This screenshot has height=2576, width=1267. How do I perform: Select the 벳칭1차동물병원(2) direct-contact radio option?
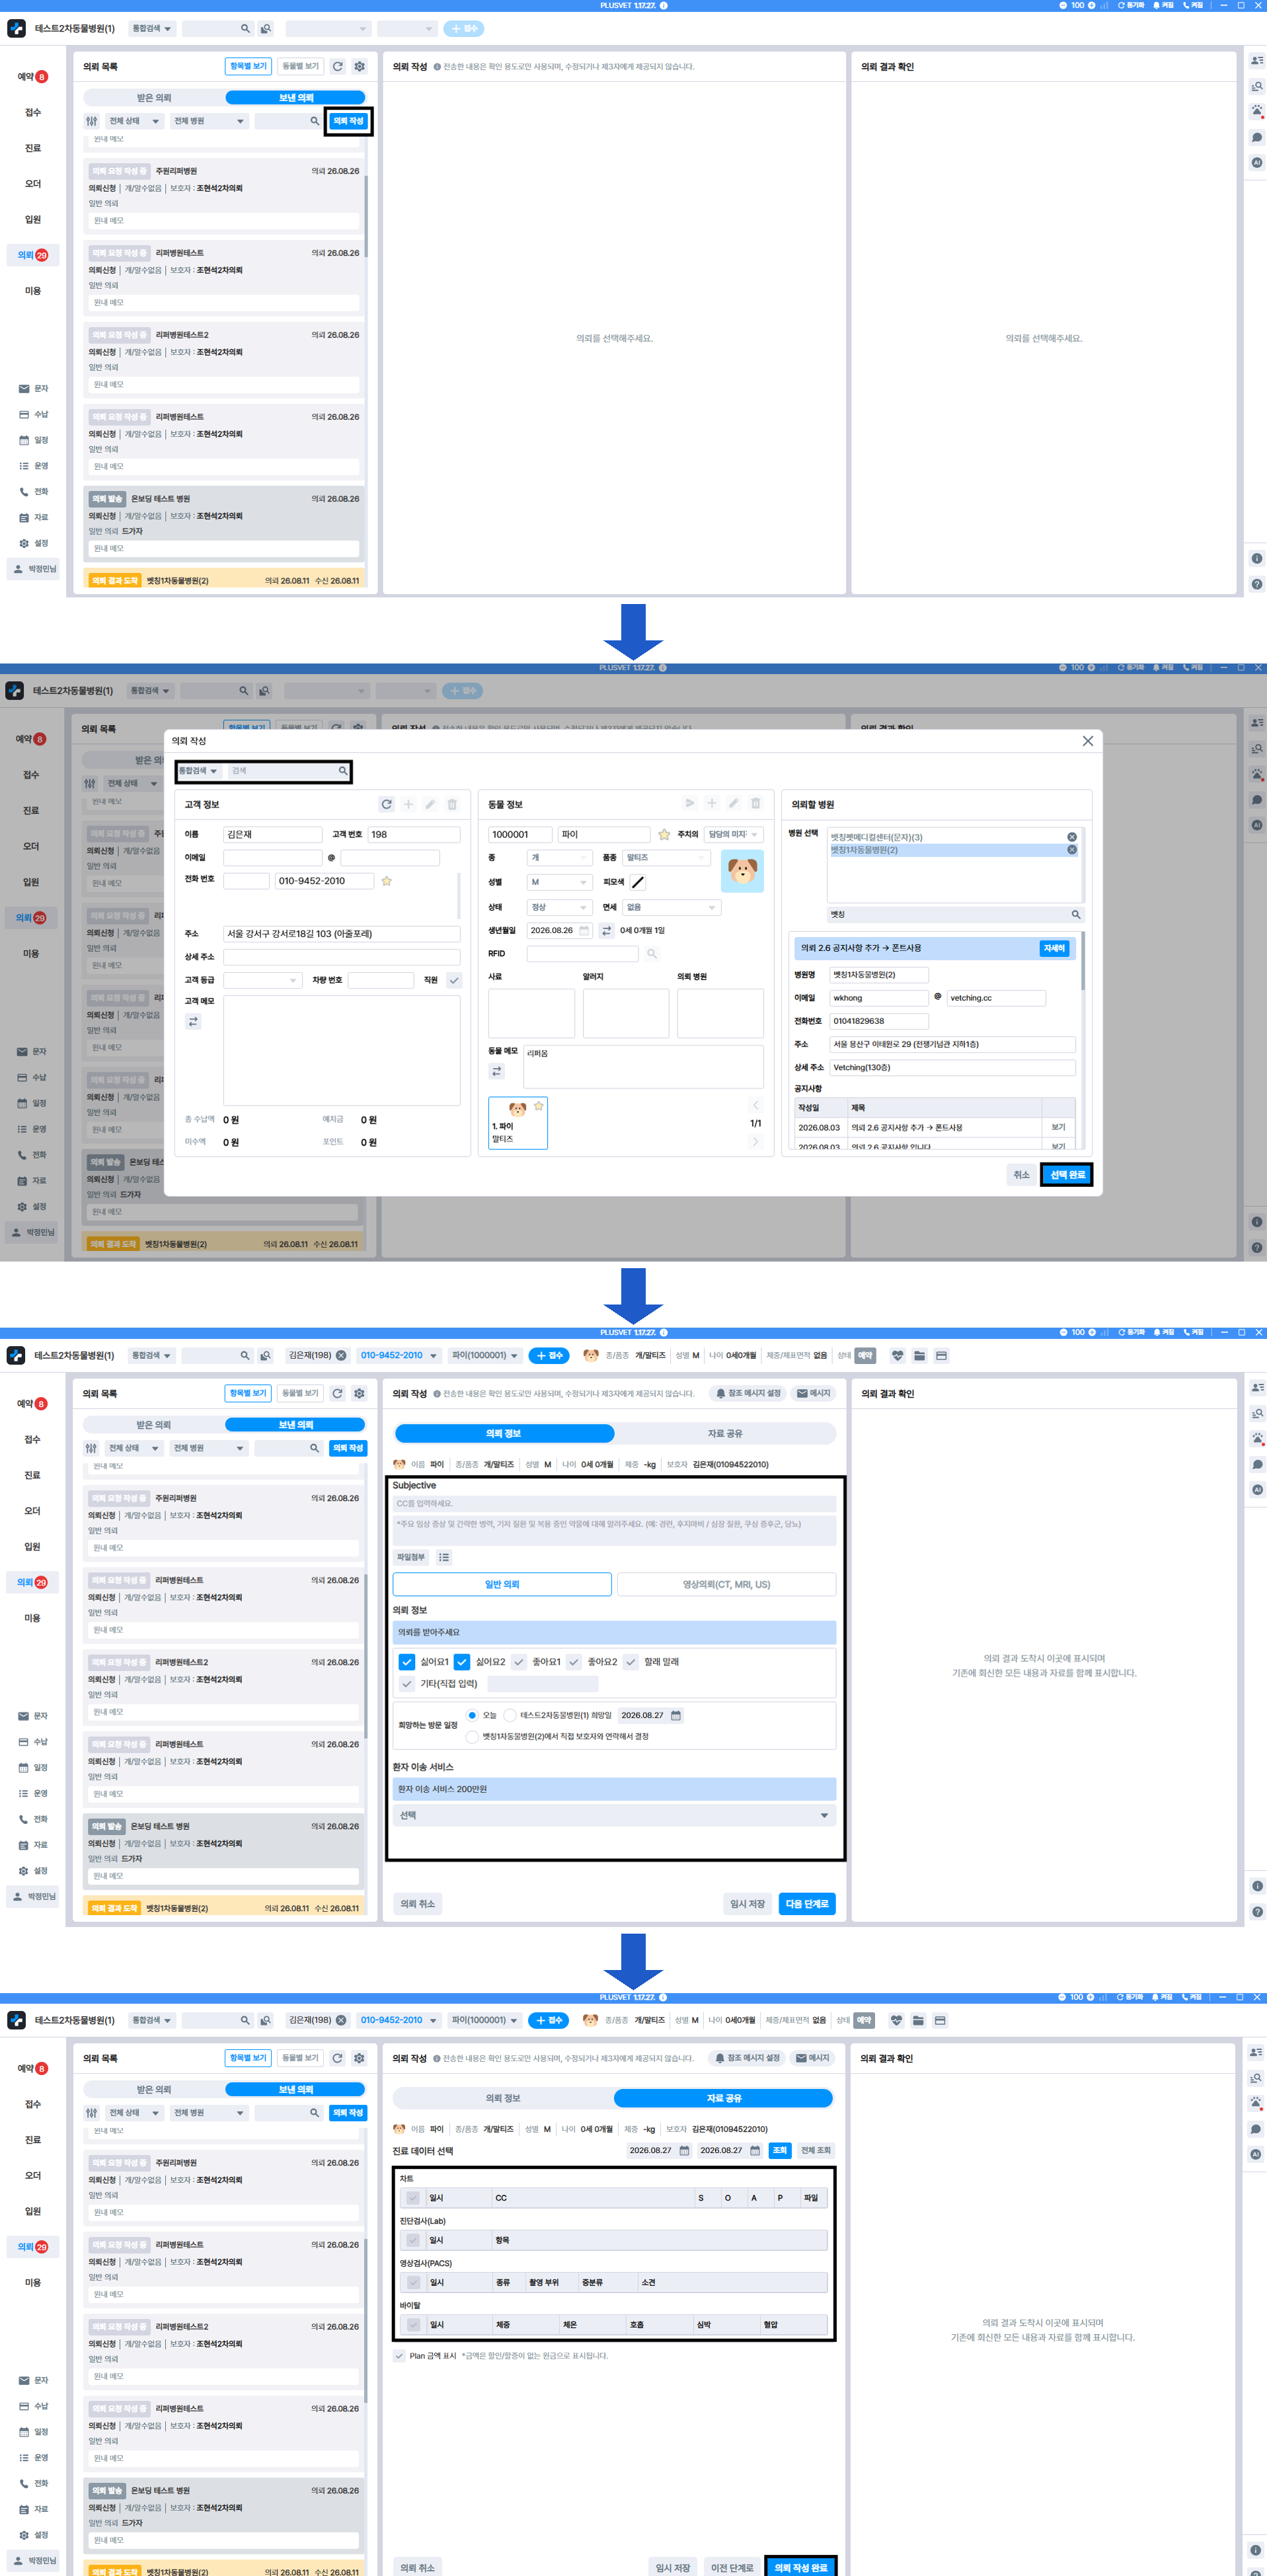click(x=472, y=1736)
